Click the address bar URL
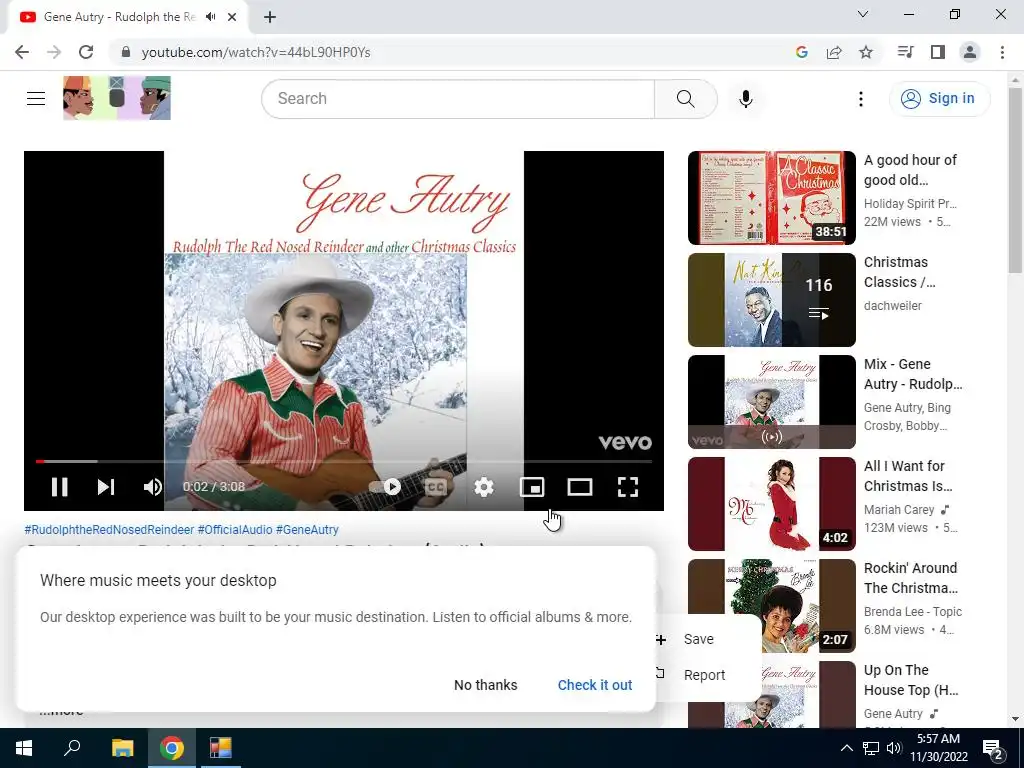The width and height of the screenshot is (1024, 768). [x=256, y=52]
